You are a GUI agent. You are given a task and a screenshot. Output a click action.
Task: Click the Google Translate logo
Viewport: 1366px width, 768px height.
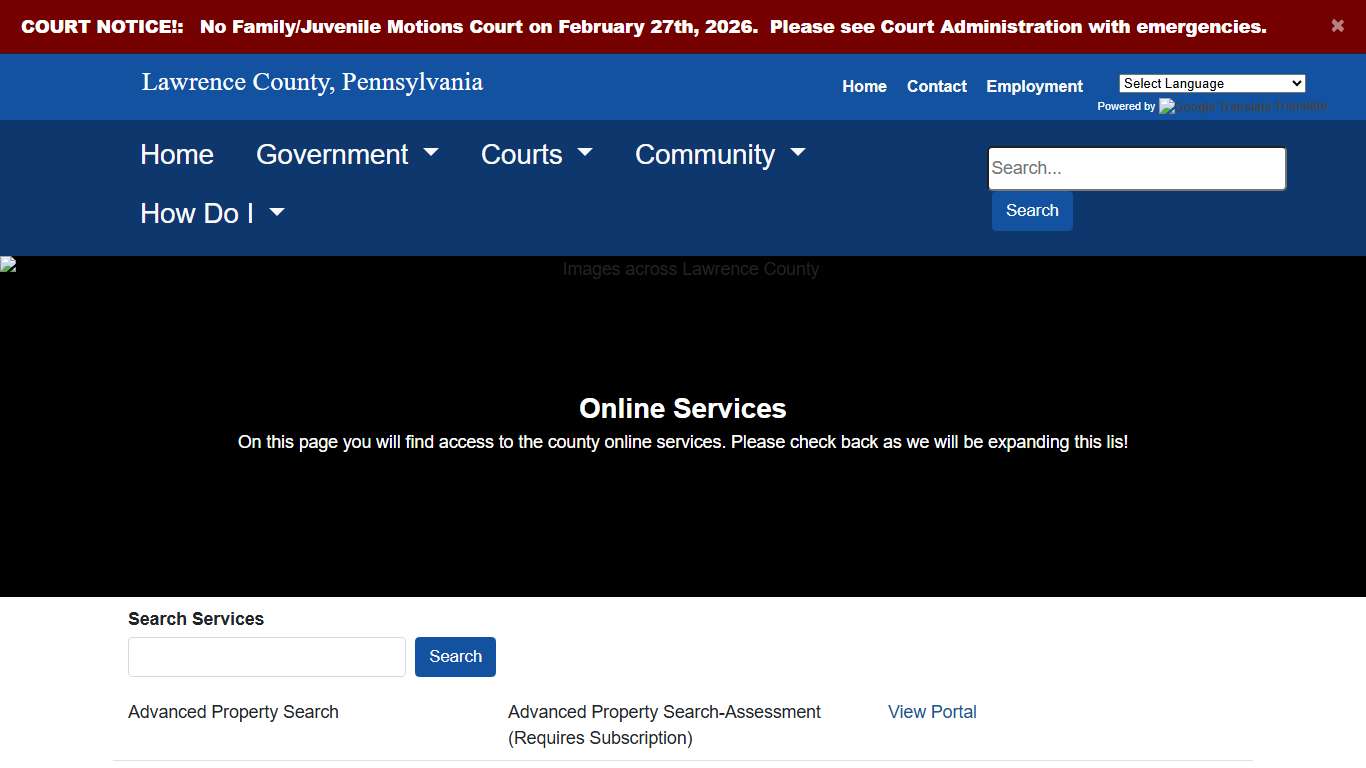(1243, 106)
